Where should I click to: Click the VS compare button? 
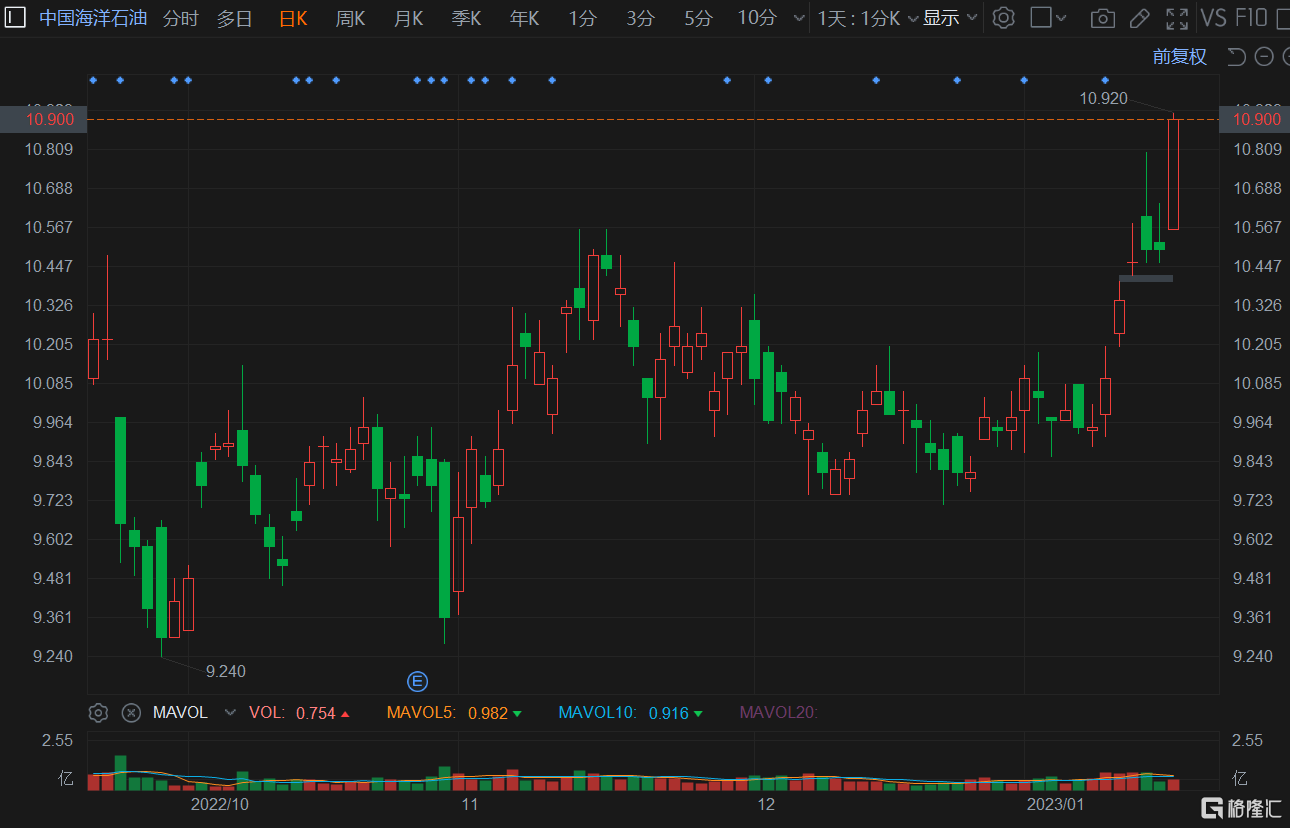(x=1212, y=18)
